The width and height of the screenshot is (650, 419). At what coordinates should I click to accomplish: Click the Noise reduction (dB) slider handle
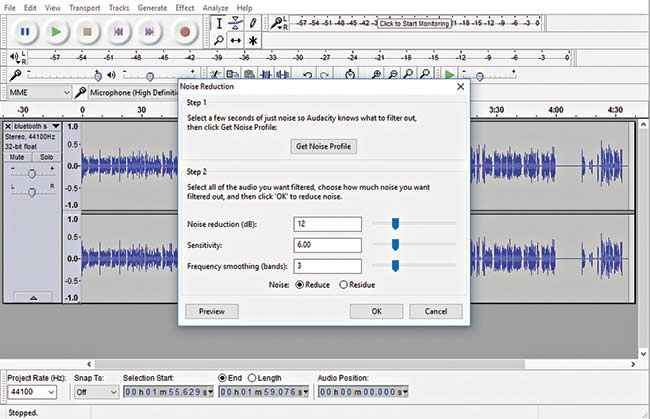(395, 223)
